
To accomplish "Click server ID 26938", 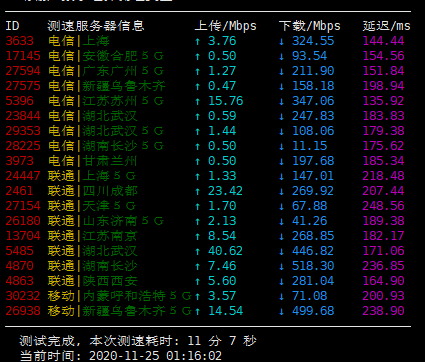I will [23, 311].
